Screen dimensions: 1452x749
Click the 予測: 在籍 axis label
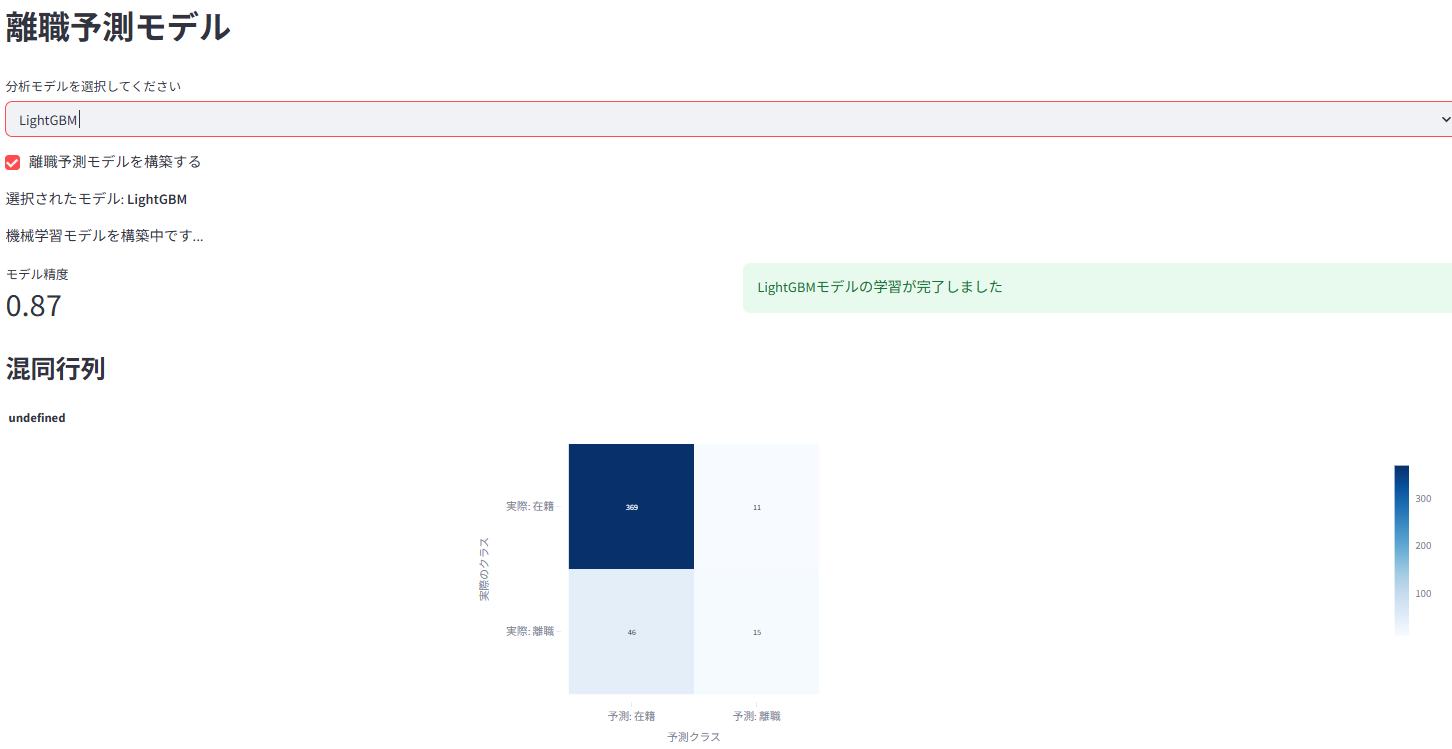[631, 715]
